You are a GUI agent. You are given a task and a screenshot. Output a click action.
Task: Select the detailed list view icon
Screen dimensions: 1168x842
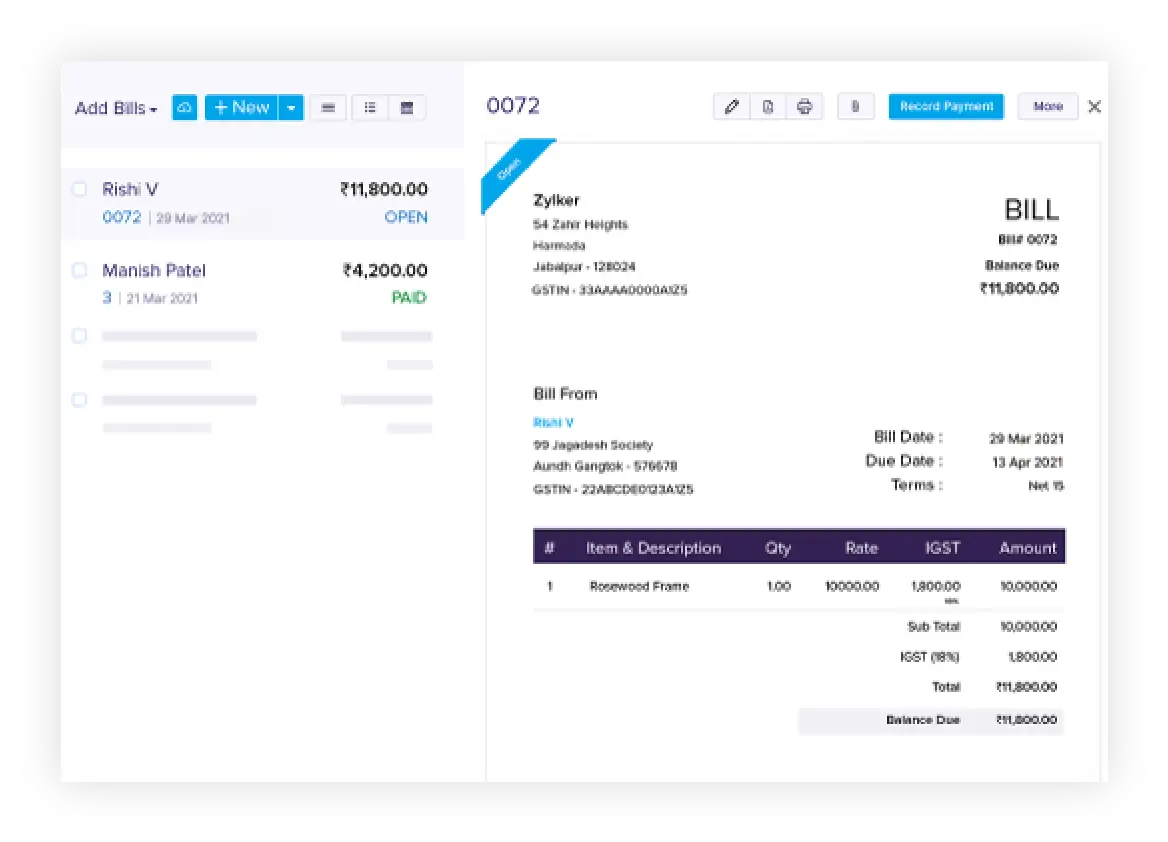tap(369, 107)
